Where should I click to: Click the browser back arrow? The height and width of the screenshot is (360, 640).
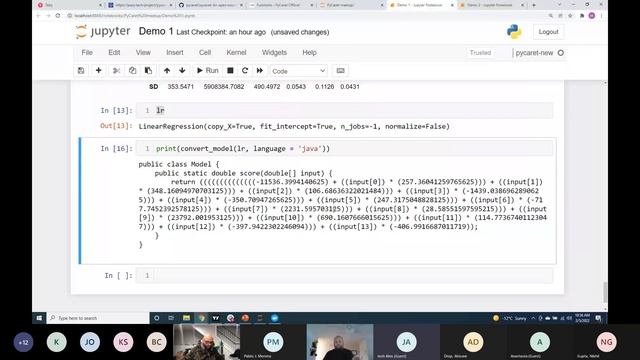tap(38, 16)
